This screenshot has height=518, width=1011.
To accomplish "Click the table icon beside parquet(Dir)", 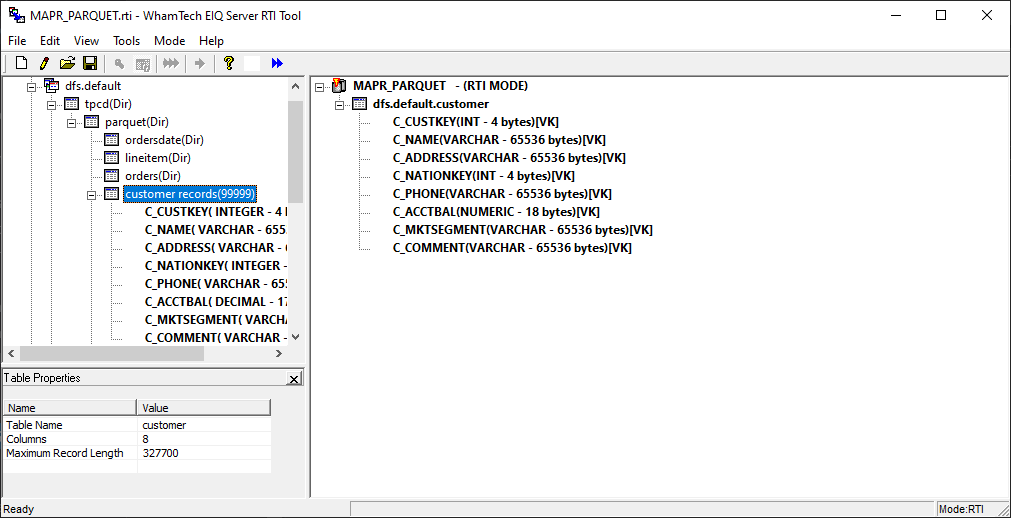I will (x=92, y=122).
